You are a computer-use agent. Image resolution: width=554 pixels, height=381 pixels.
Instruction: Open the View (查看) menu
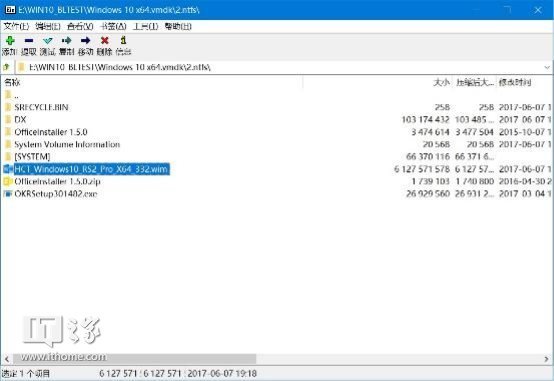[x=80, y=26]
